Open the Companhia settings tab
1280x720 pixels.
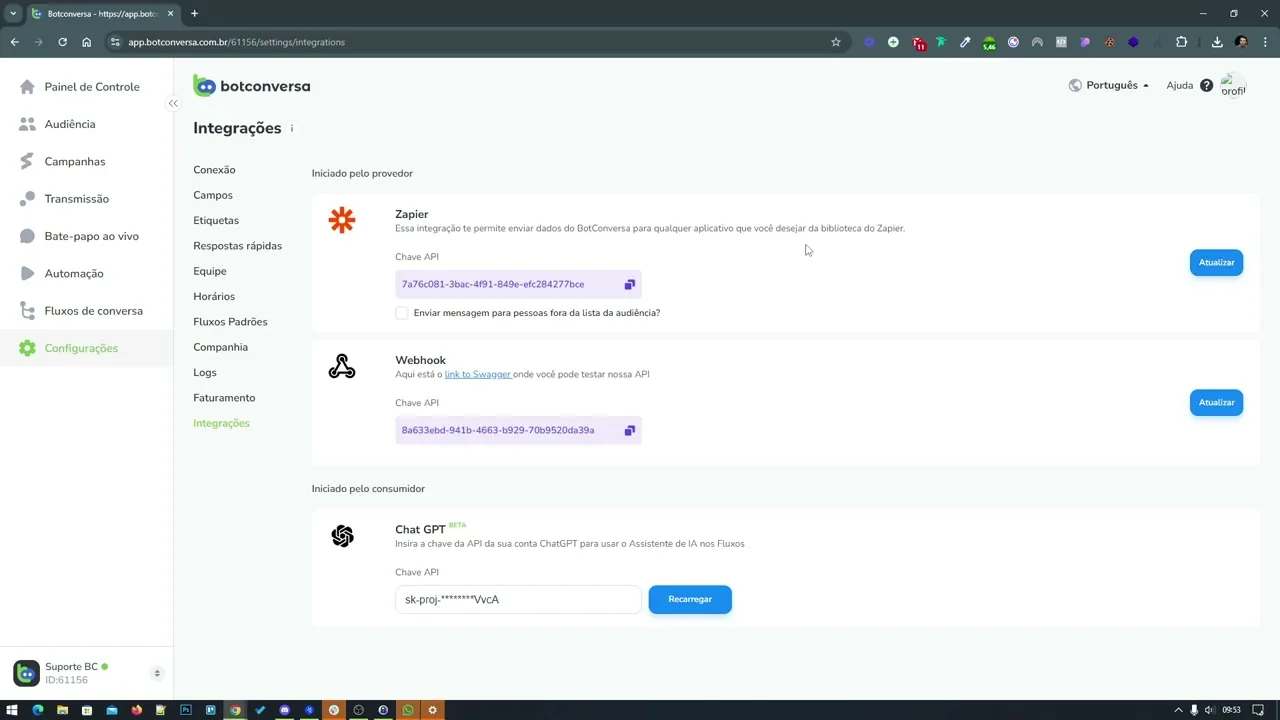[220, 347]
